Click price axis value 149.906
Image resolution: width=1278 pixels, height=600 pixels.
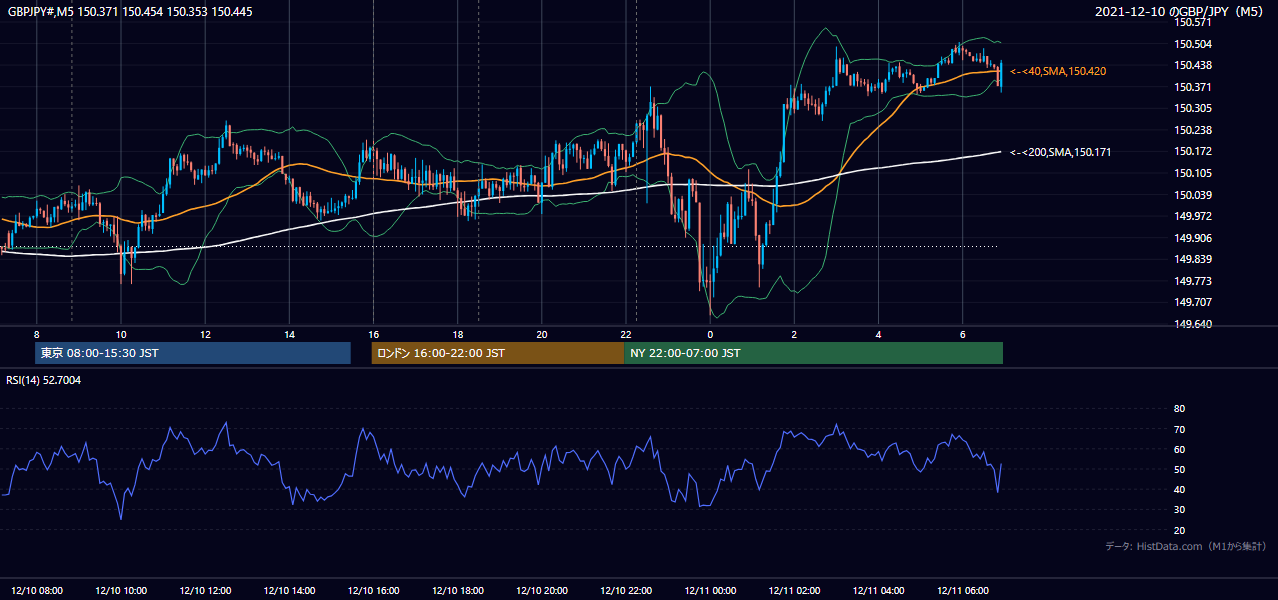[x=1192, y=238]
